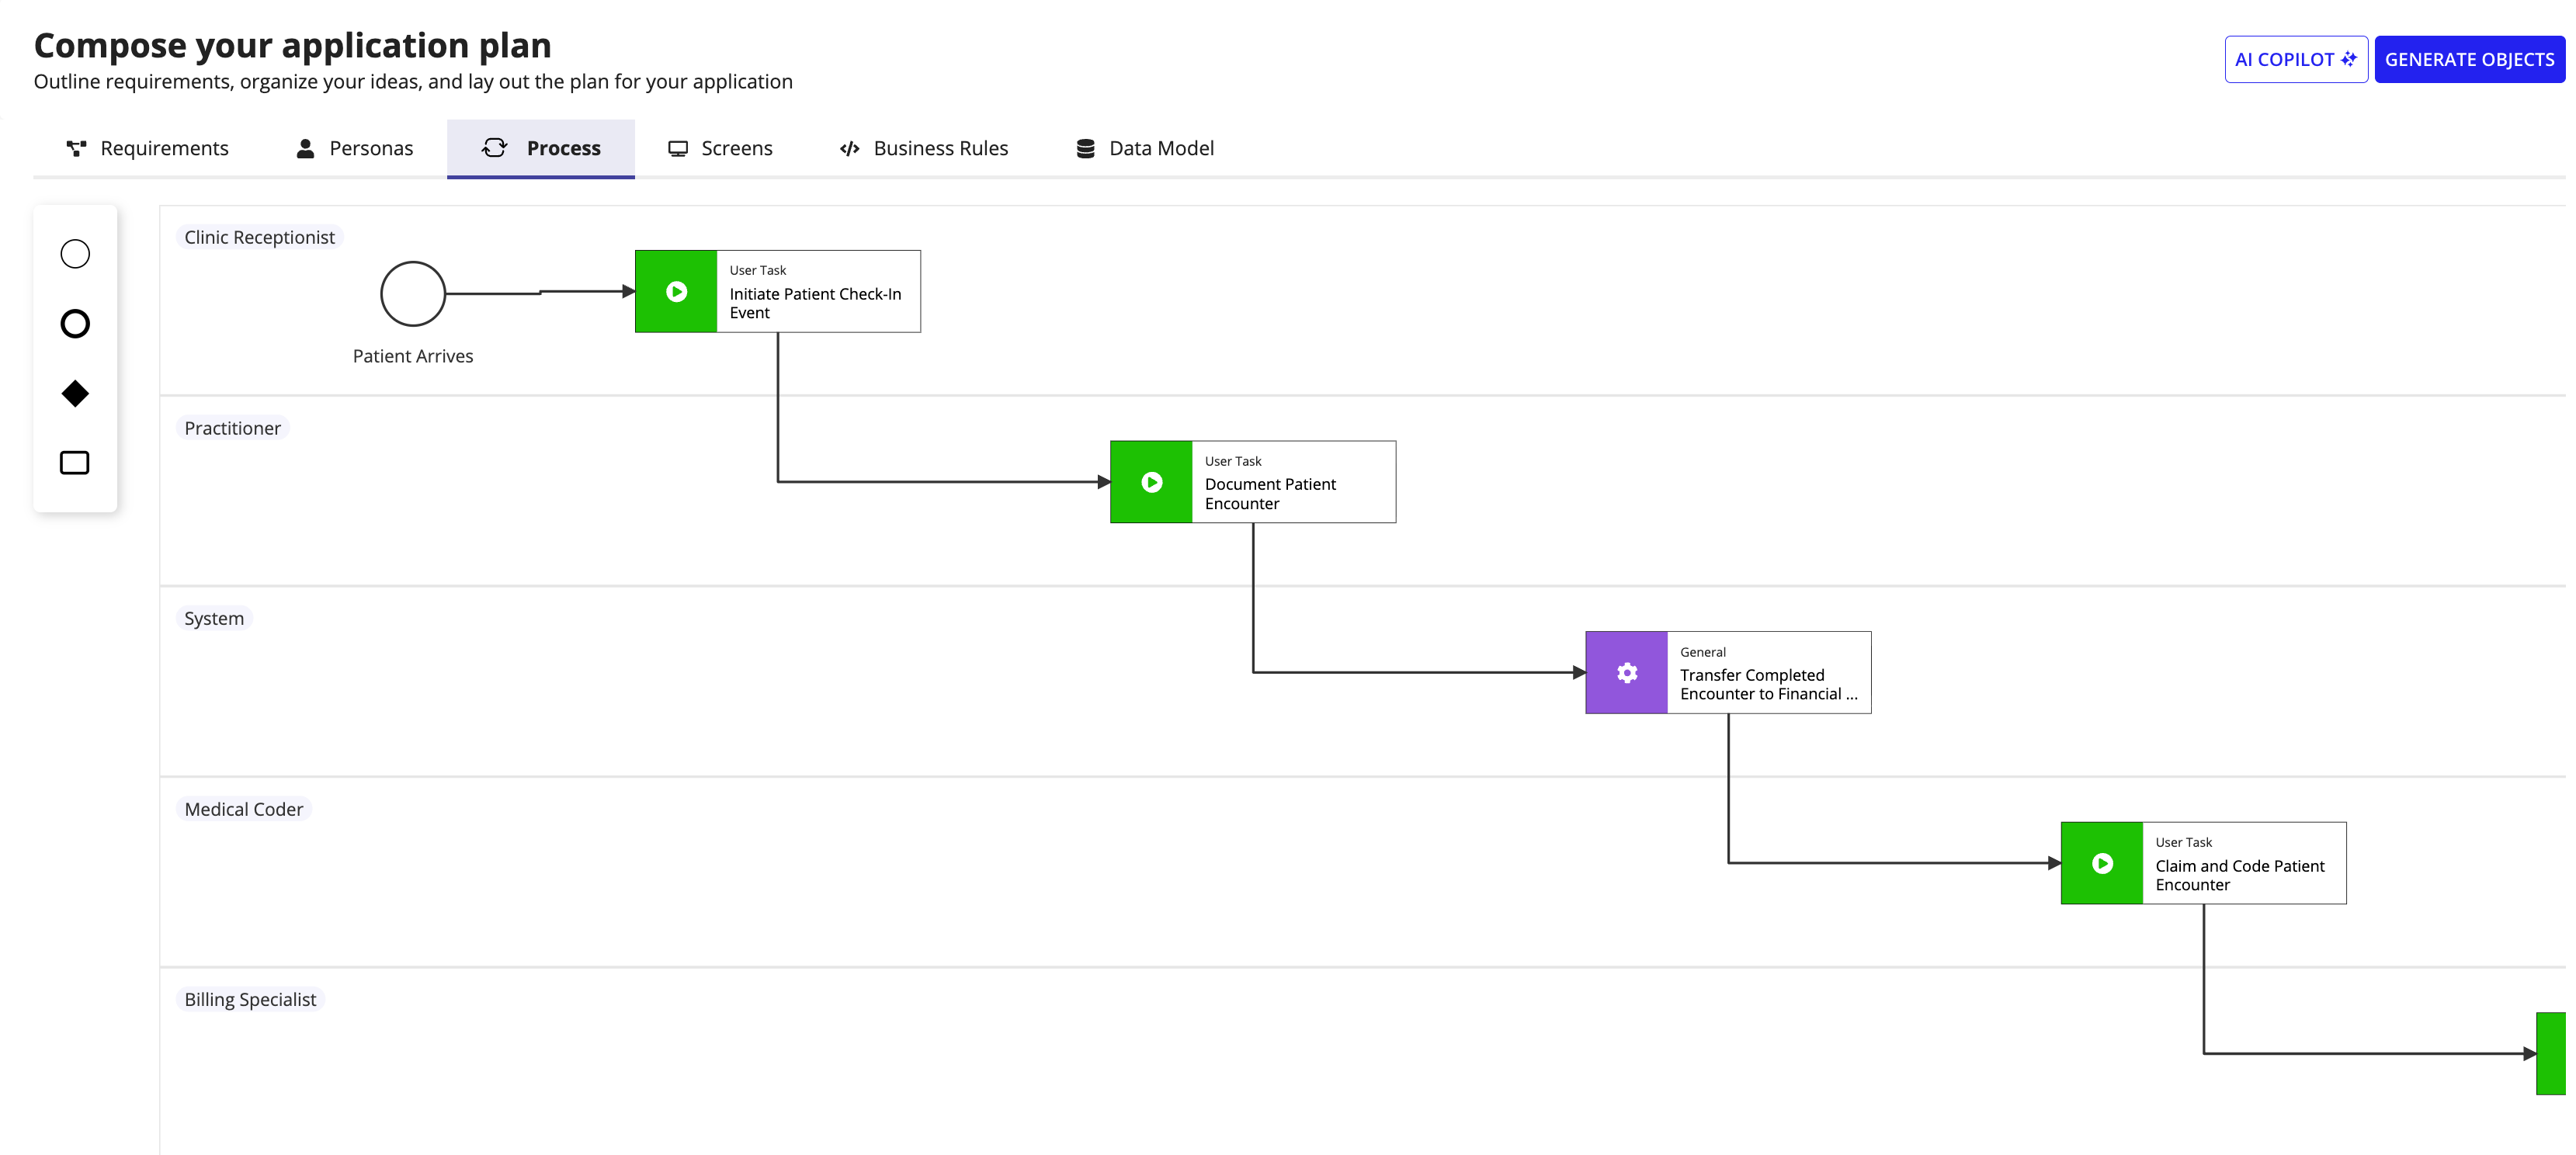The height and width of the screenshot is (1155, 2576).
Task: Select the Document Patient Encounter task
Action: click(1253, 482)
